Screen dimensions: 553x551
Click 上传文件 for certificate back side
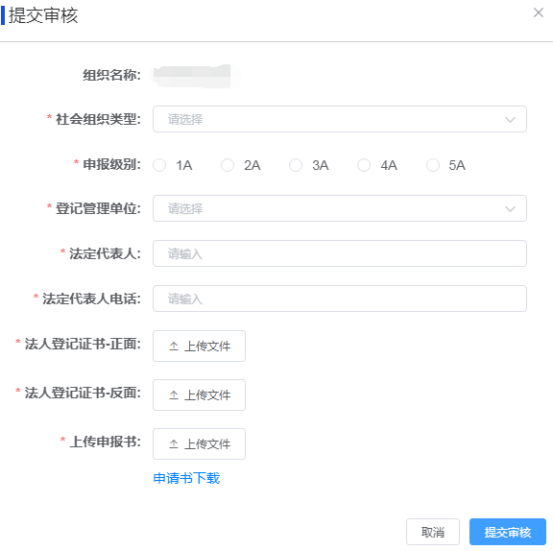click(x=199, y=395)
